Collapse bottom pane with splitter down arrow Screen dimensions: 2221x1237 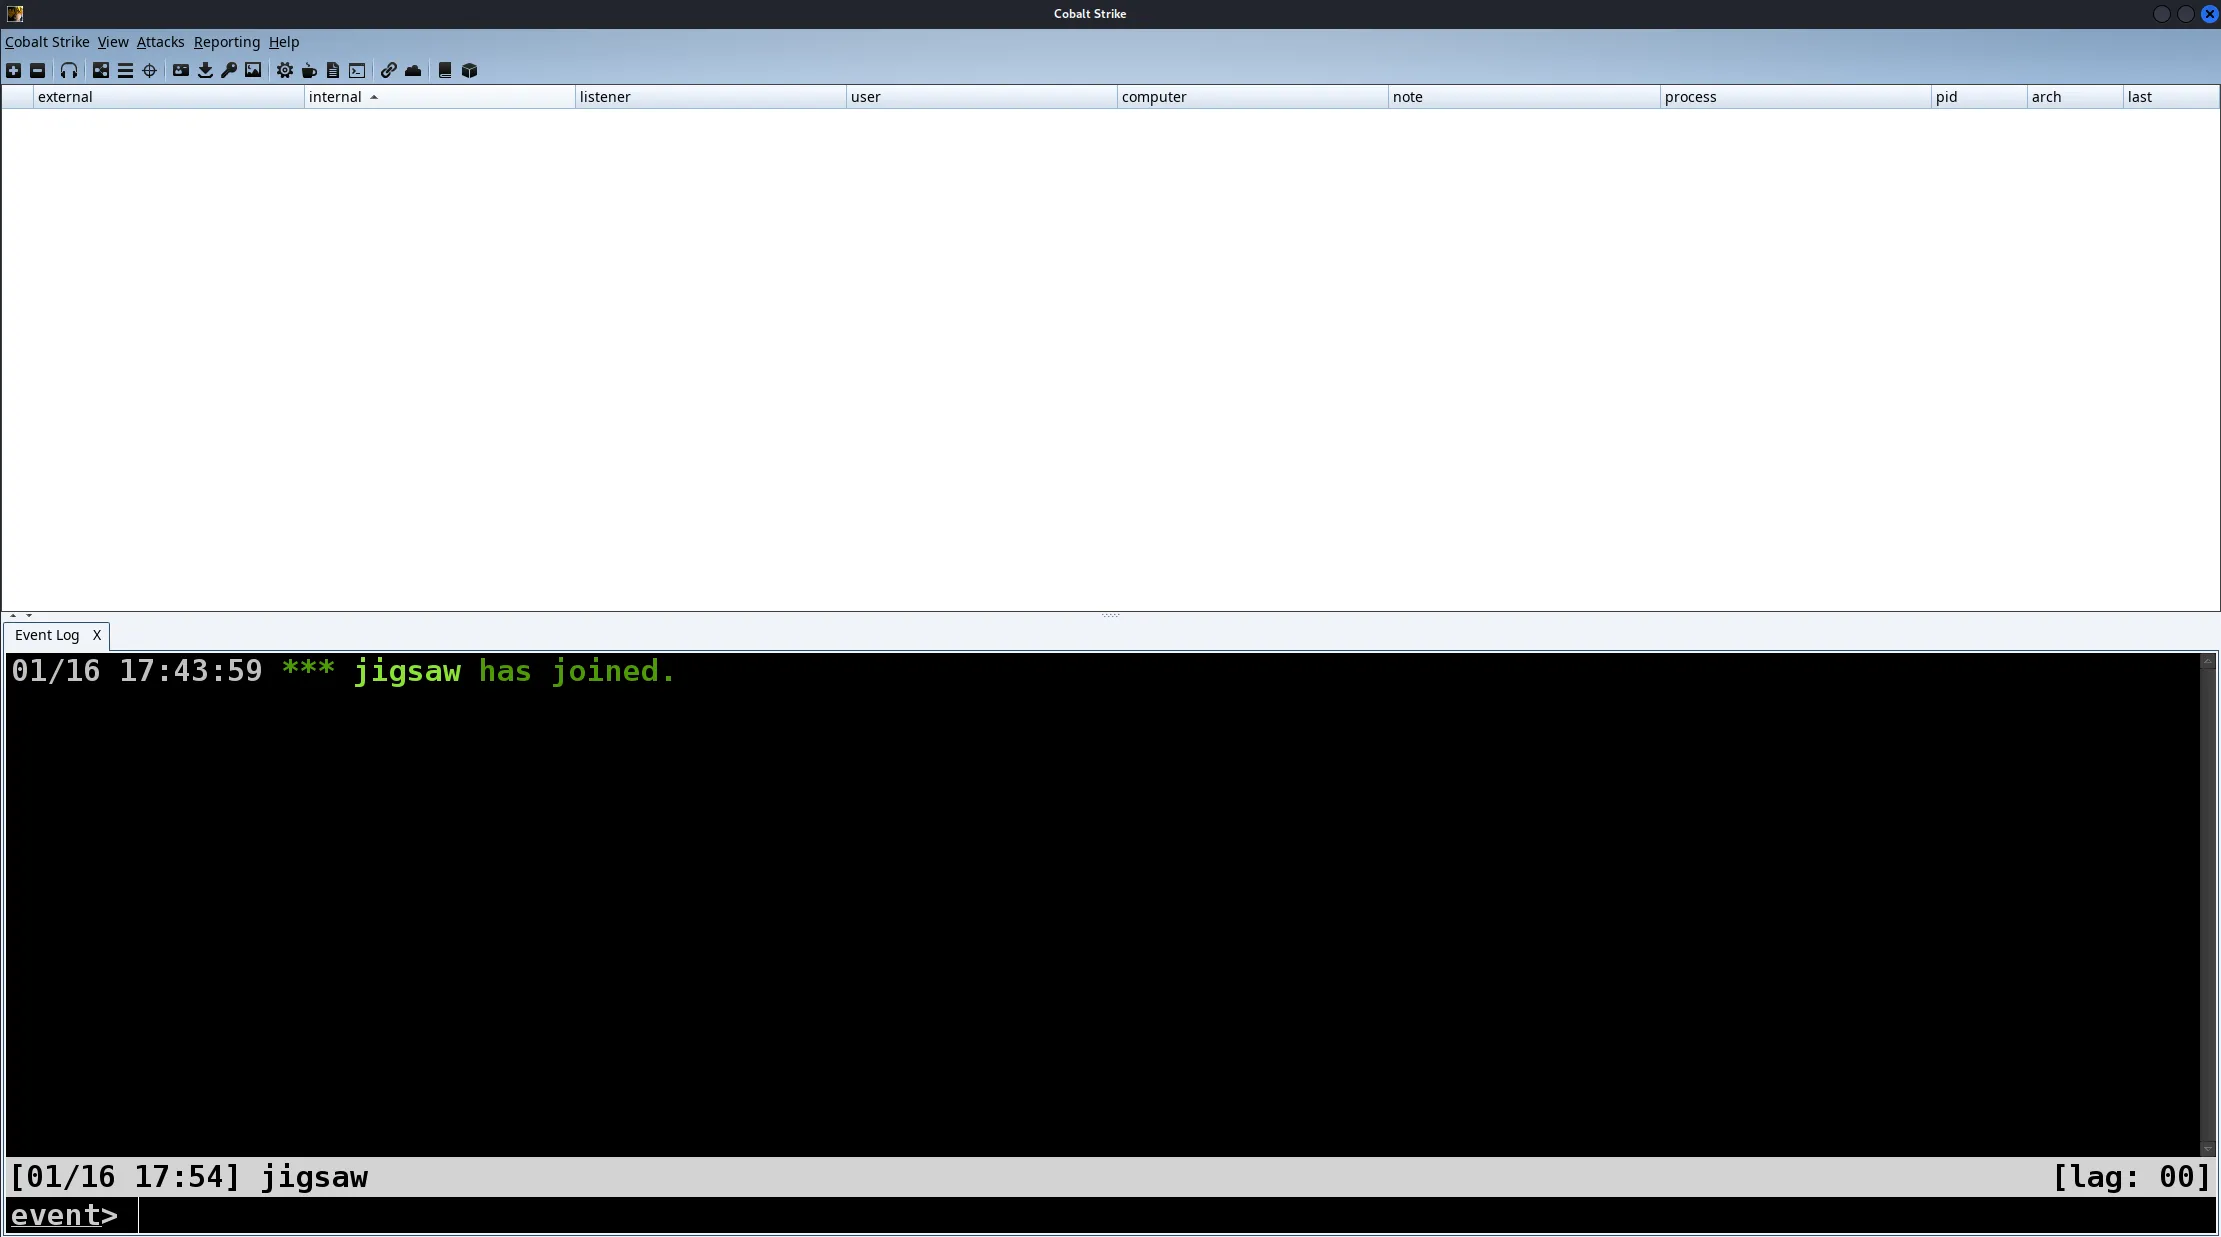(x=29, y=615)
